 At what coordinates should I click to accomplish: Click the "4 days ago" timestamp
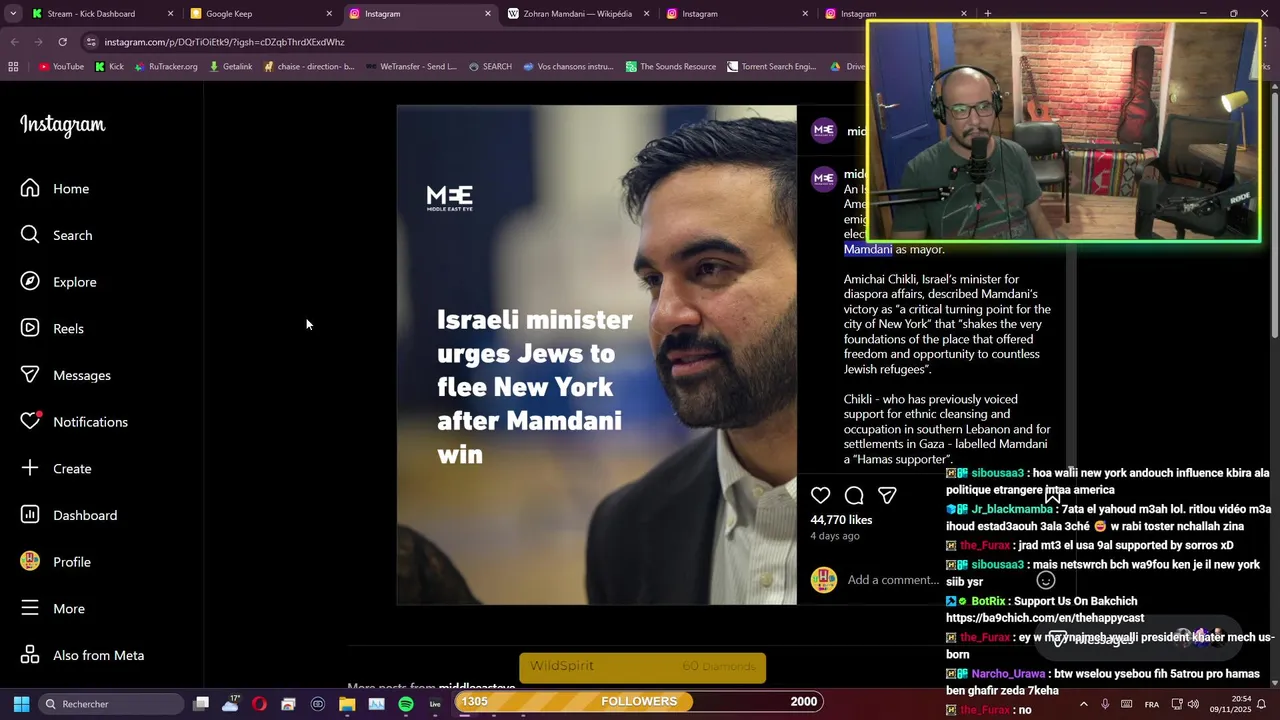point(835,536)
